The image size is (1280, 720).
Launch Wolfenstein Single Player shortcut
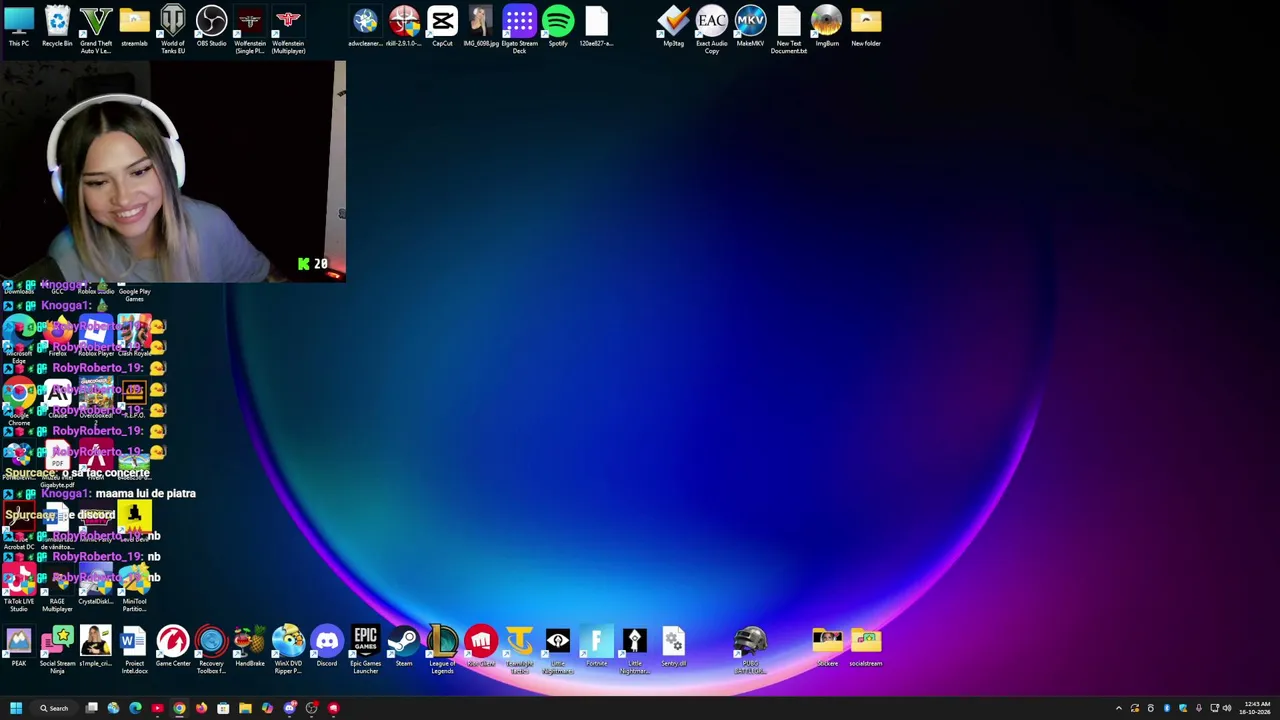(250, 30)
